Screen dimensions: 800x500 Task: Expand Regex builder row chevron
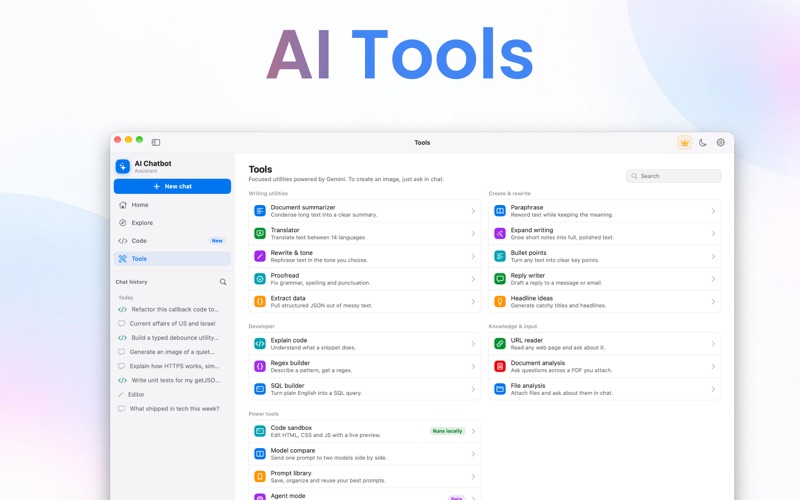(473, 366)
